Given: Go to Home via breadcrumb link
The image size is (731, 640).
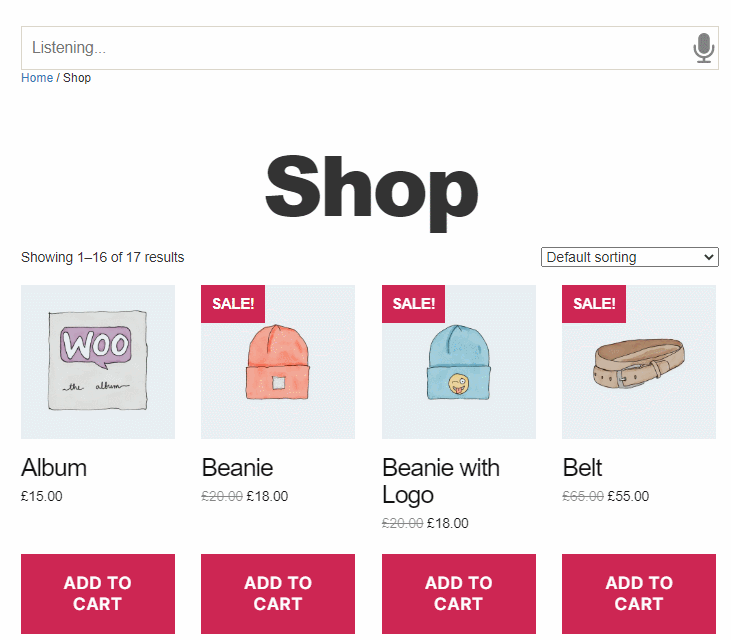Looking at the screenshot, I should click(37, 78).
